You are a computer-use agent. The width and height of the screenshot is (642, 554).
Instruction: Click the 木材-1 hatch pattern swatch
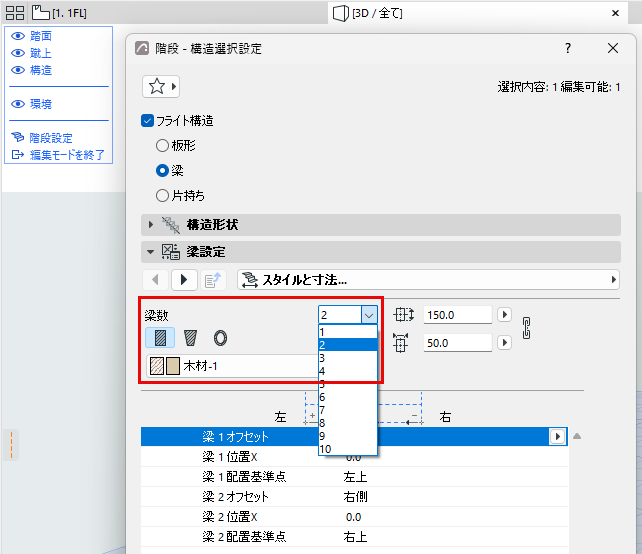click(x=157, y=366)
